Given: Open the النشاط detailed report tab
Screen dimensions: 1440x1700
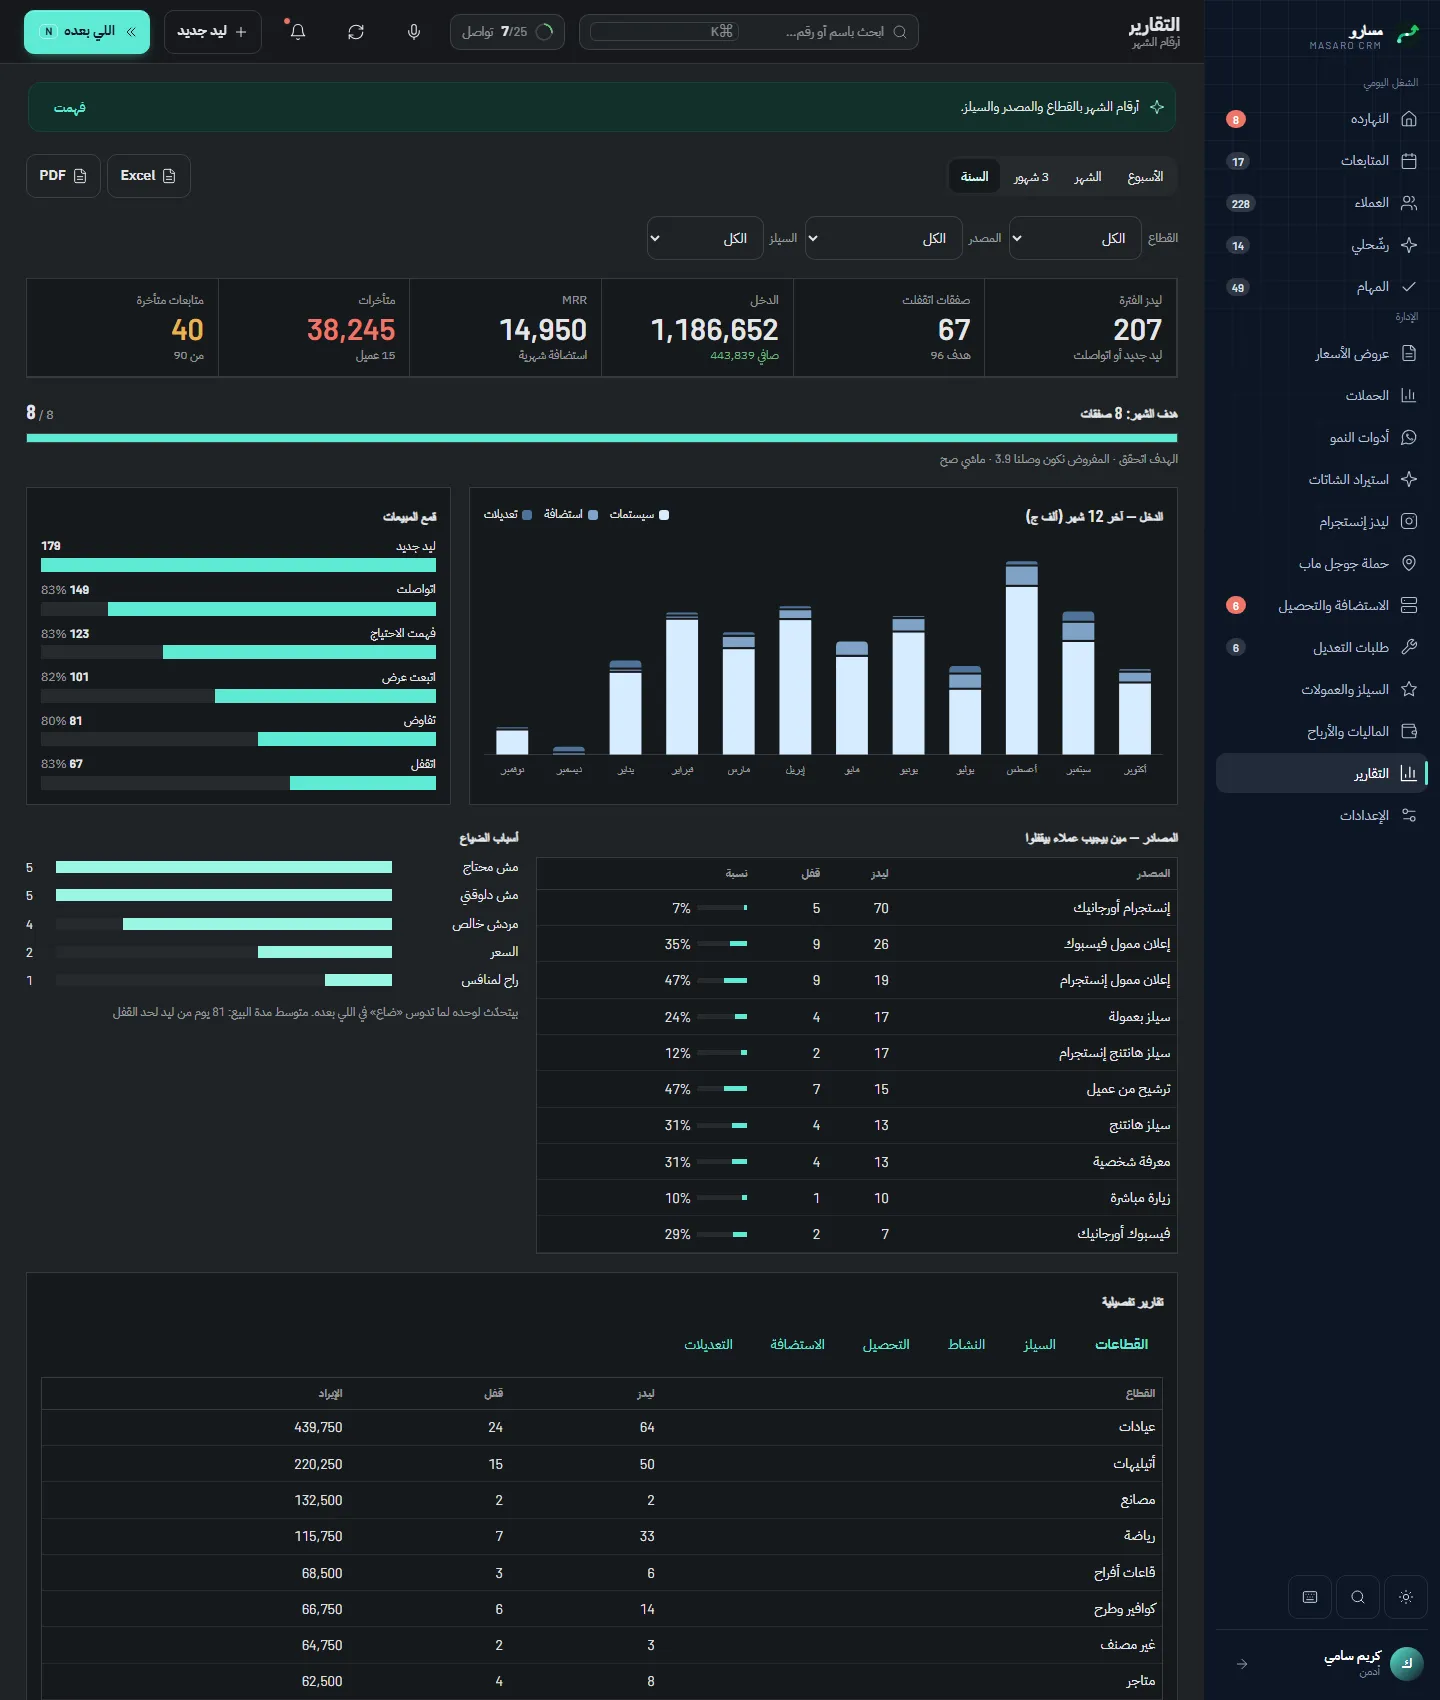Looking at the screenshot, I should click(x=967, y=1344).
